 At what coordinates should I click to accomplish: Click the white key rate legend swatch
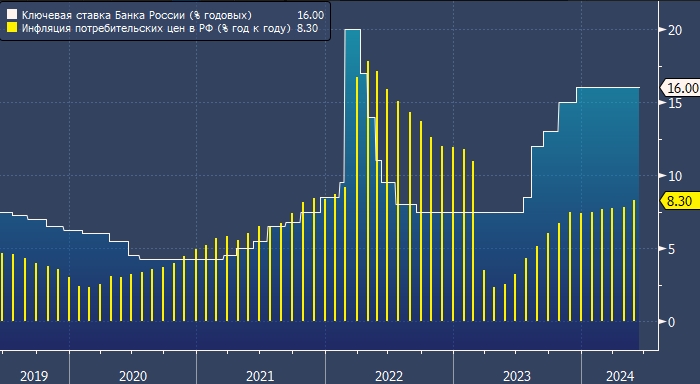(12, 15)
